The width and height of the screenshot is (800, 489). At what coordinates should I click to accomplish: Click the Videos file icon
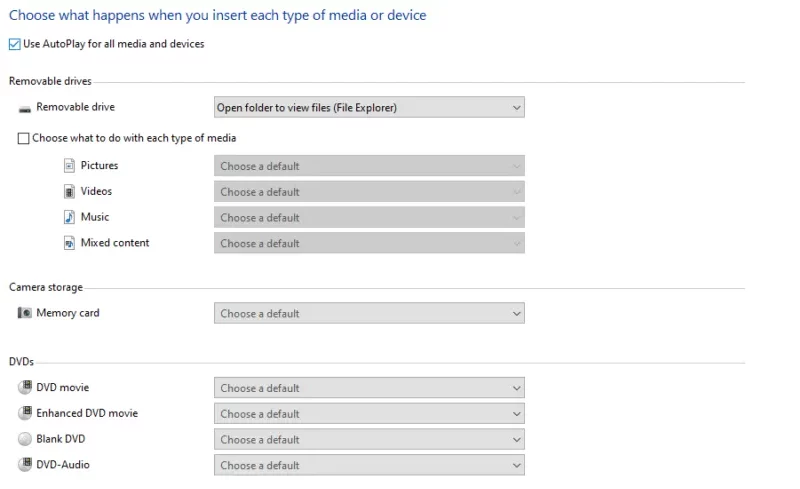(69, 191)
